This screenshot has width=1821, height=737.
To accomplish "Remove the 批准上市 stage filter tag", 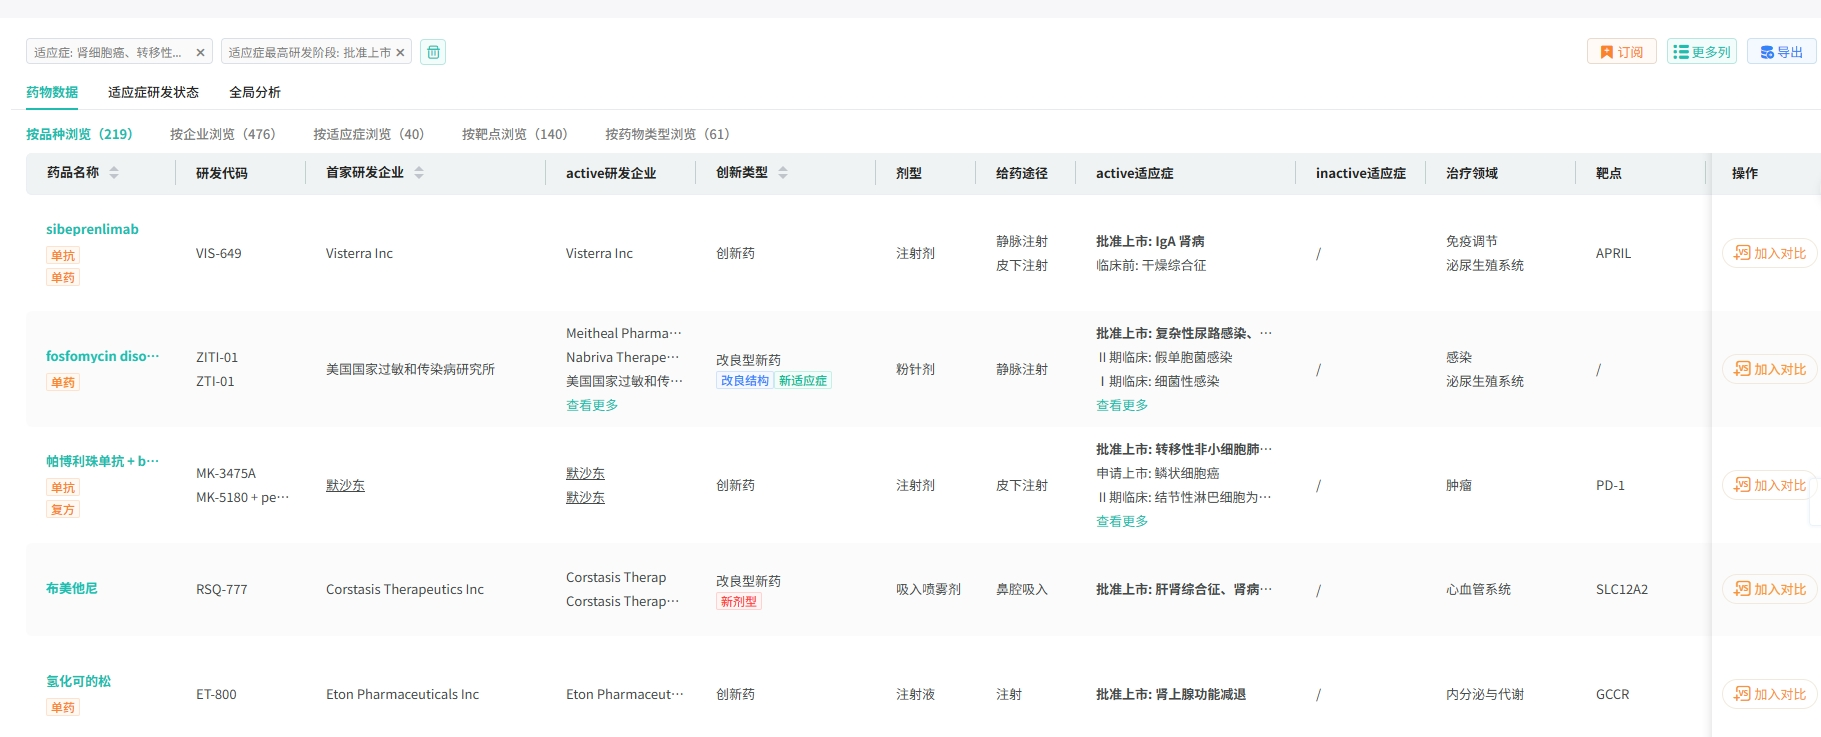I will pyautogui.click(x=400, y=53).
